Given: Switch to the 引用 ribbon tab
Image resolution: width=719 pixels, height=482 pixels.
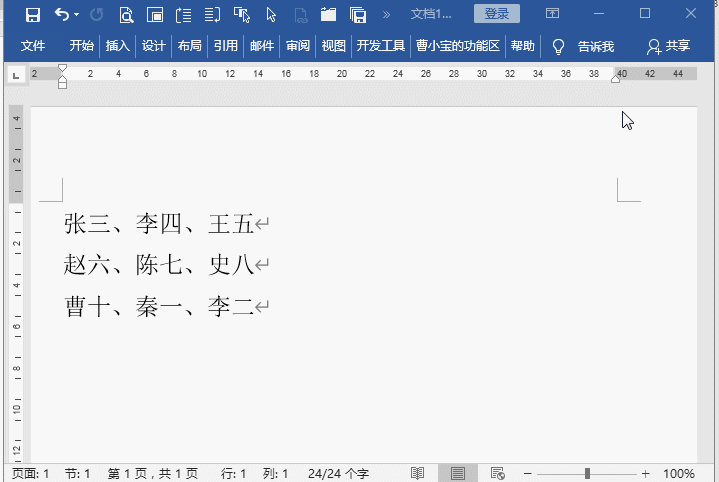Looking at the screenshot, I should (x=226, y=46).
